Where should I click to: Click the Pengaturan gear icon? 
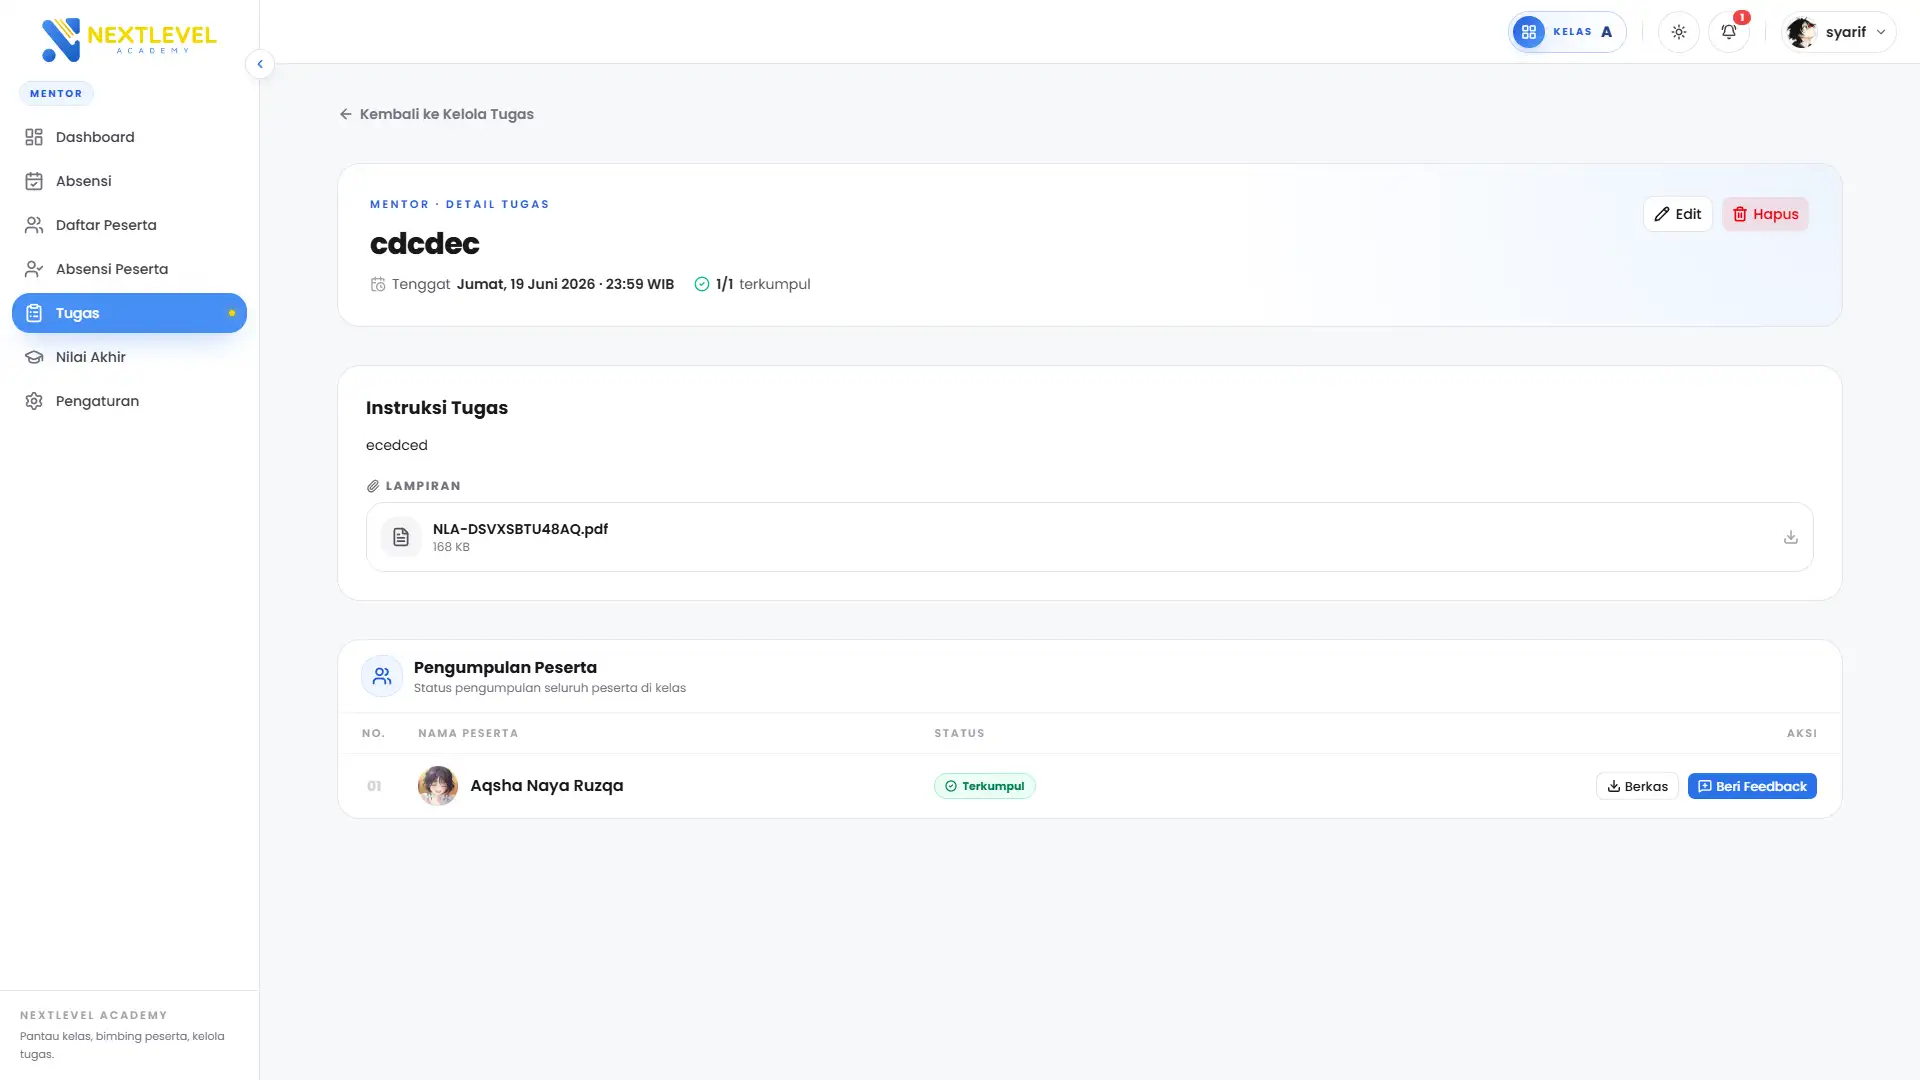[34, 401]
